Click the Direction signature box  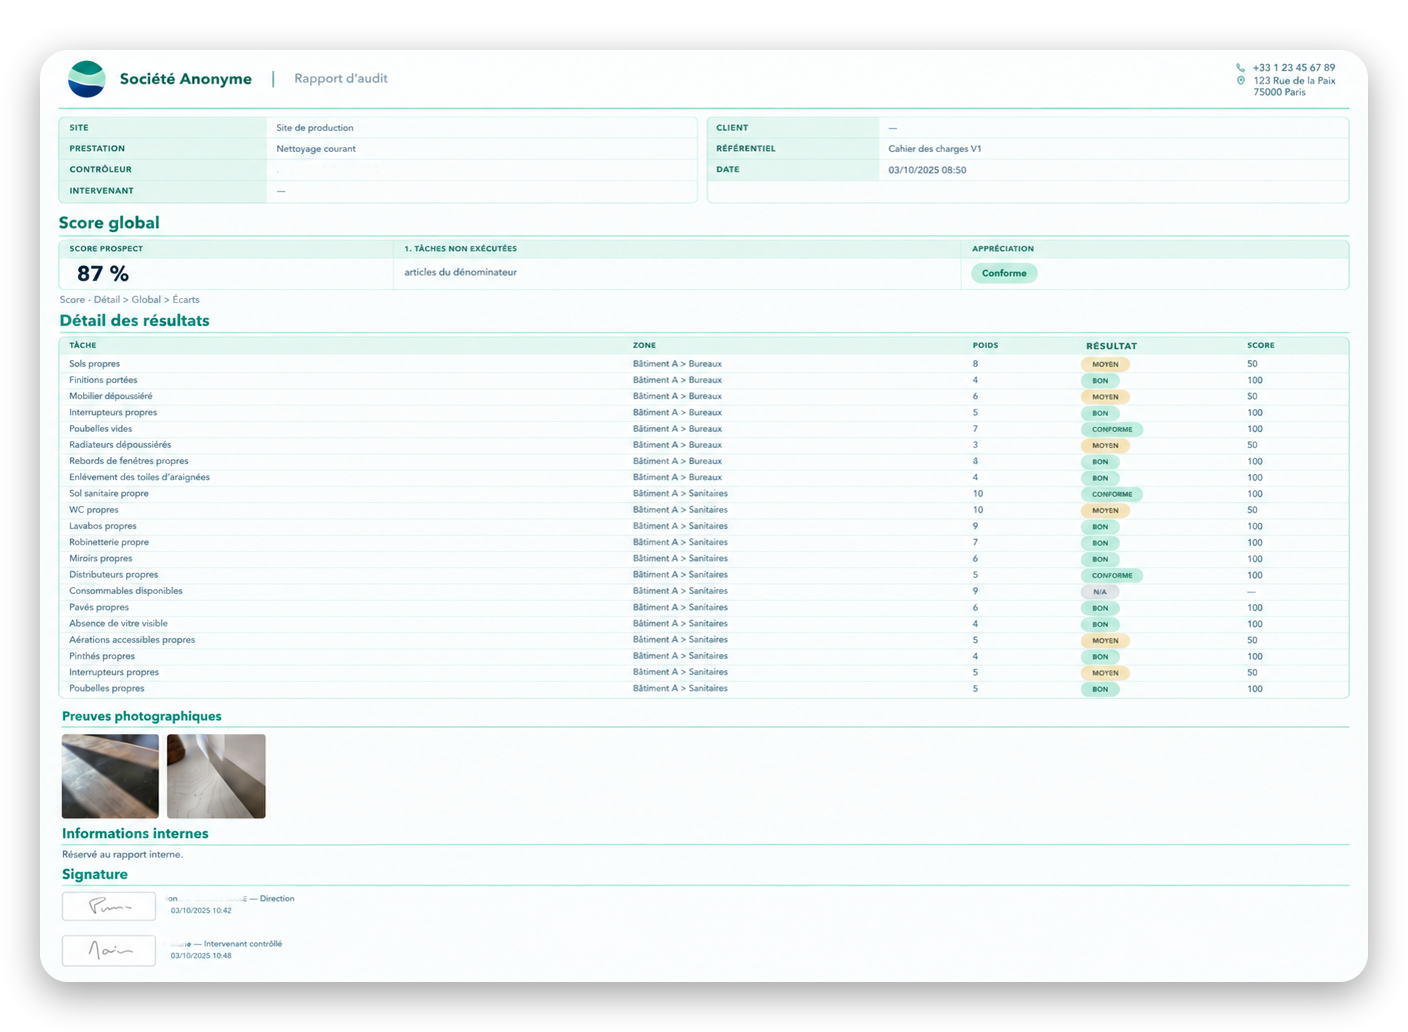(x=109, y=906)
